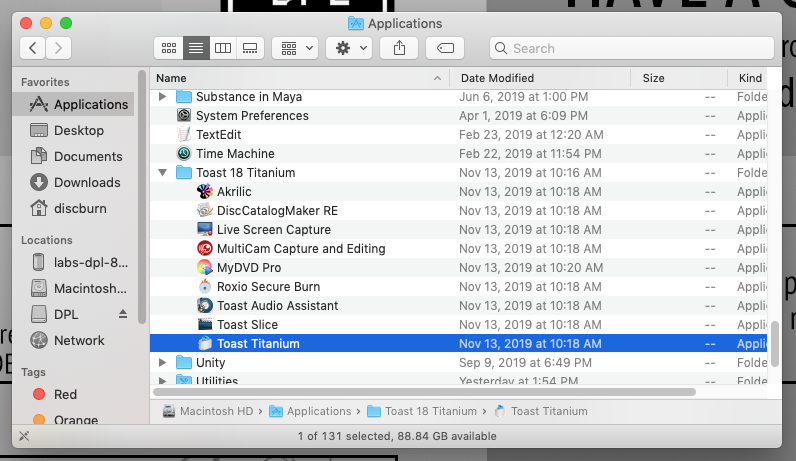This screenshot has height=461, width=796.
Task: Collapse the Toast 18 Titanium folder
Action: pyautogui.click(x=162, y=173)
